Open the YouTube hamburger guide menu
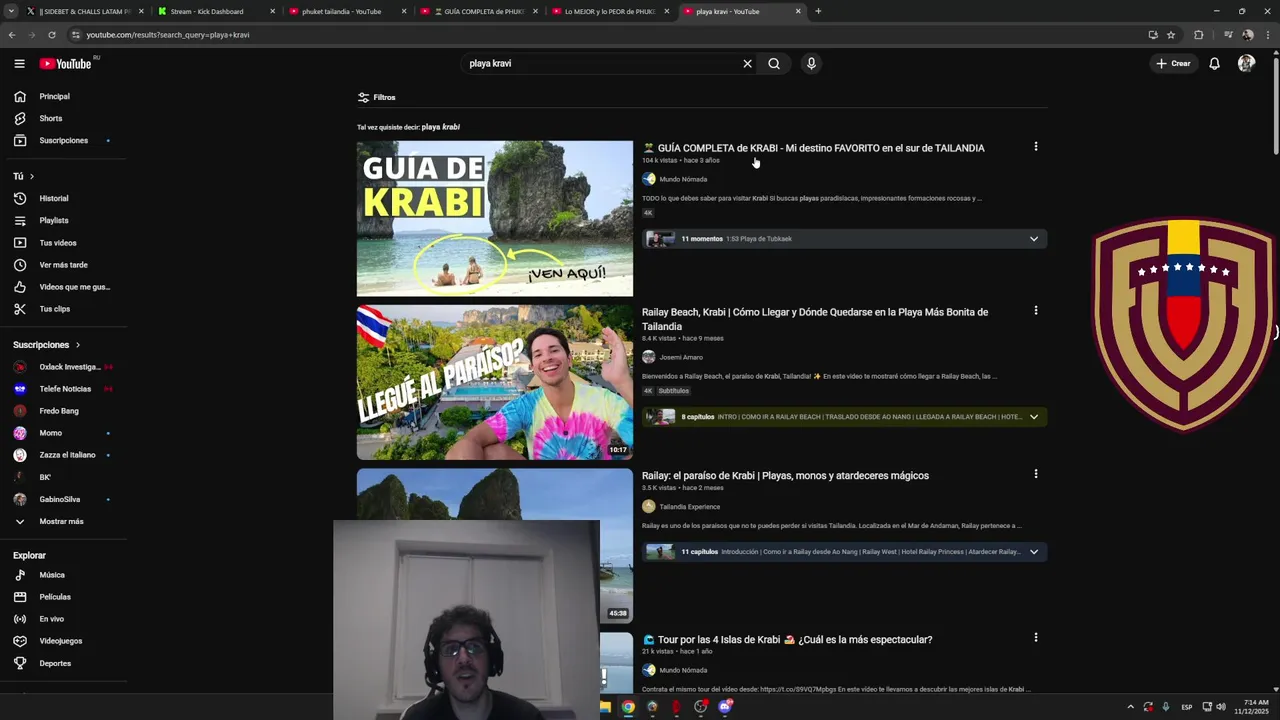 click(19, 63)
